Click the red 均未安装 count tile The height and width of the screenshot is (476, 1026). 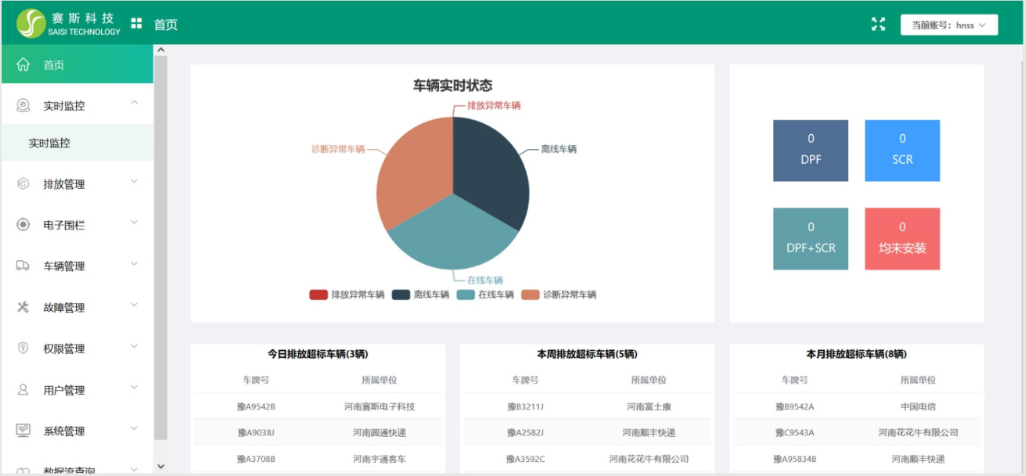[902, 238]
